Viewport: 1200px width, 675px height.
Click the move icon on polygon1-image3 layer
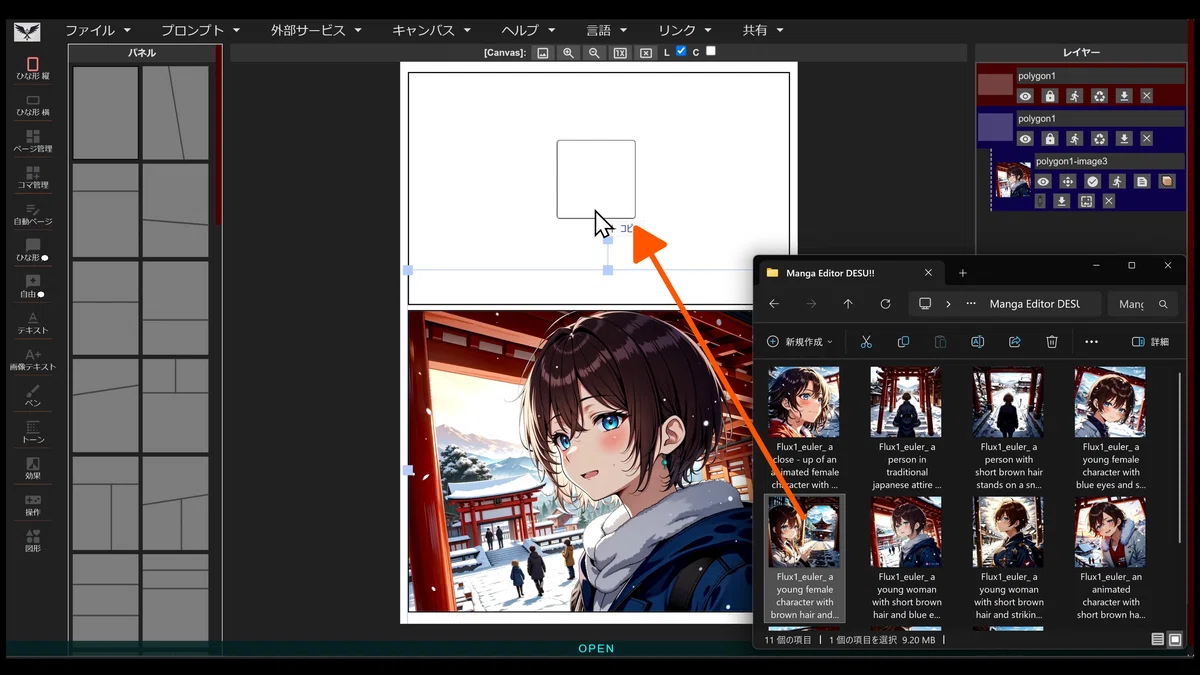click(x=1068, y=182)
